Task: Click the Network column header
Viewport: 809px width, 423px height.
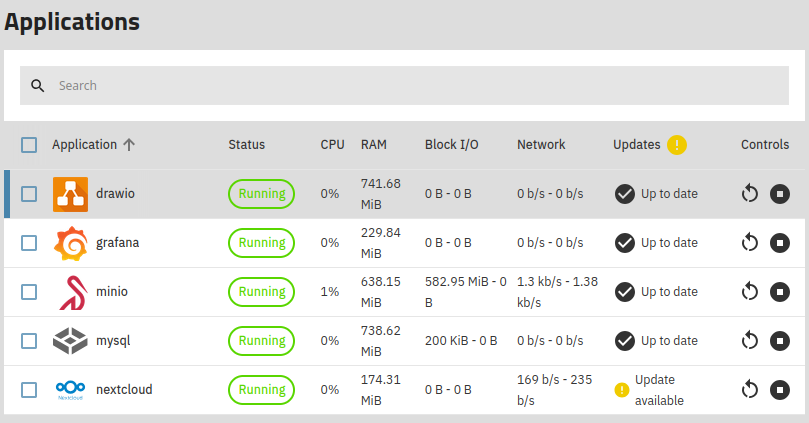Action: [x=541, y=145]
